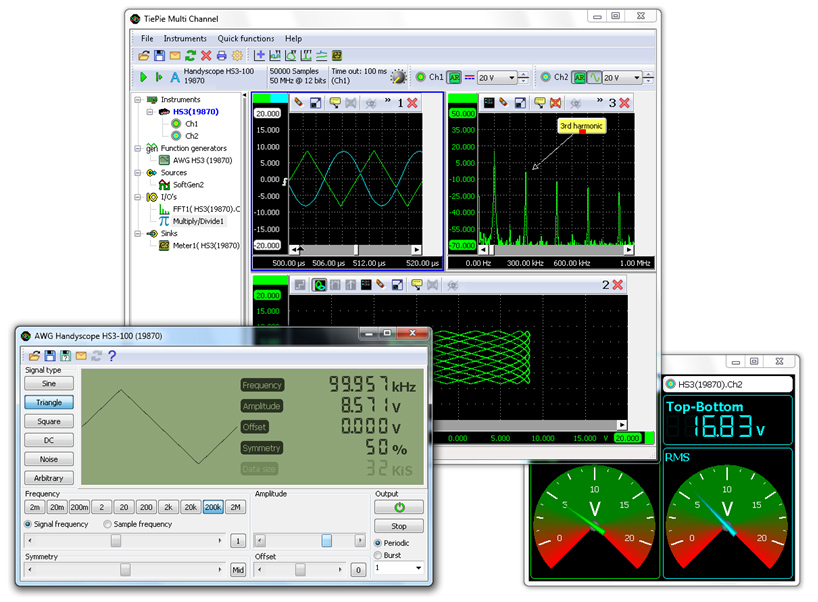Select Meter1 sink in the tree

coord(206,246)
